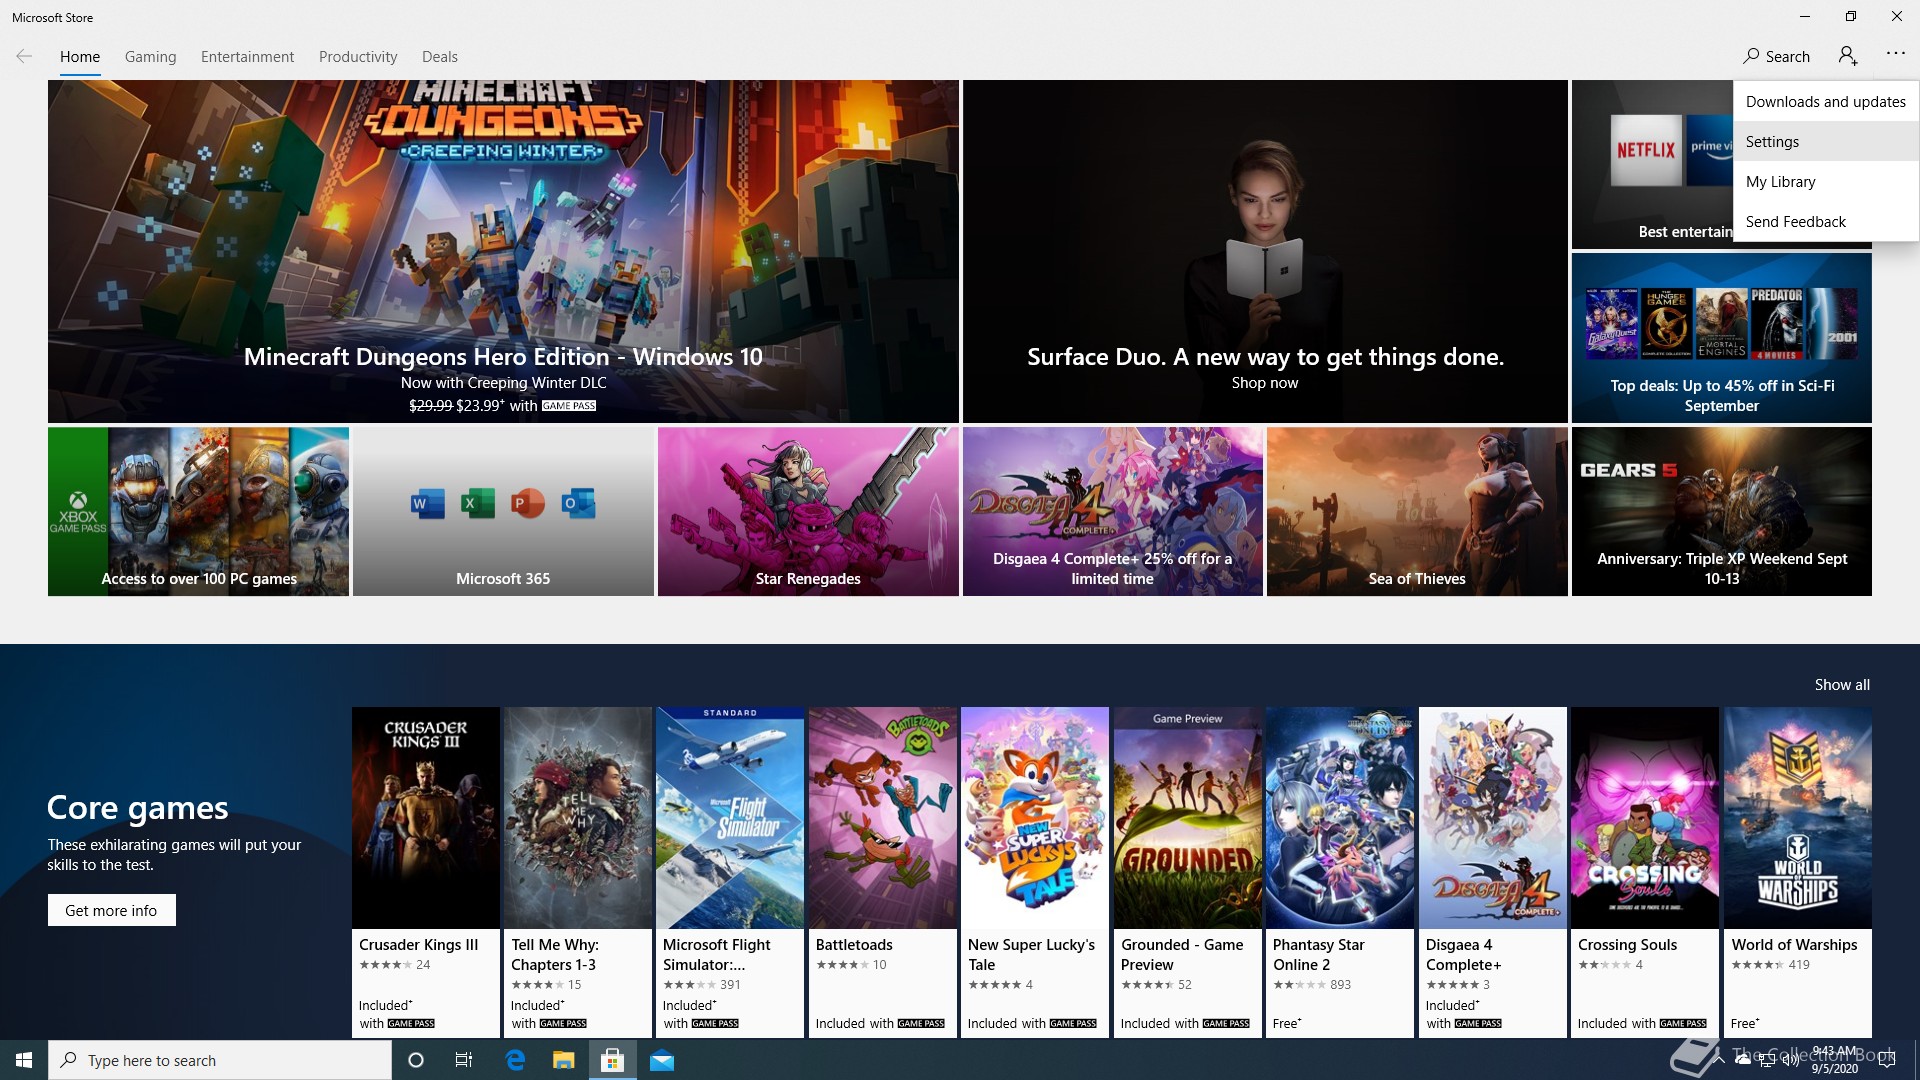The height and width of the screenshot is (1080, 1920).
Task: Open the Entertainment tab
Action: click(247, 57)
